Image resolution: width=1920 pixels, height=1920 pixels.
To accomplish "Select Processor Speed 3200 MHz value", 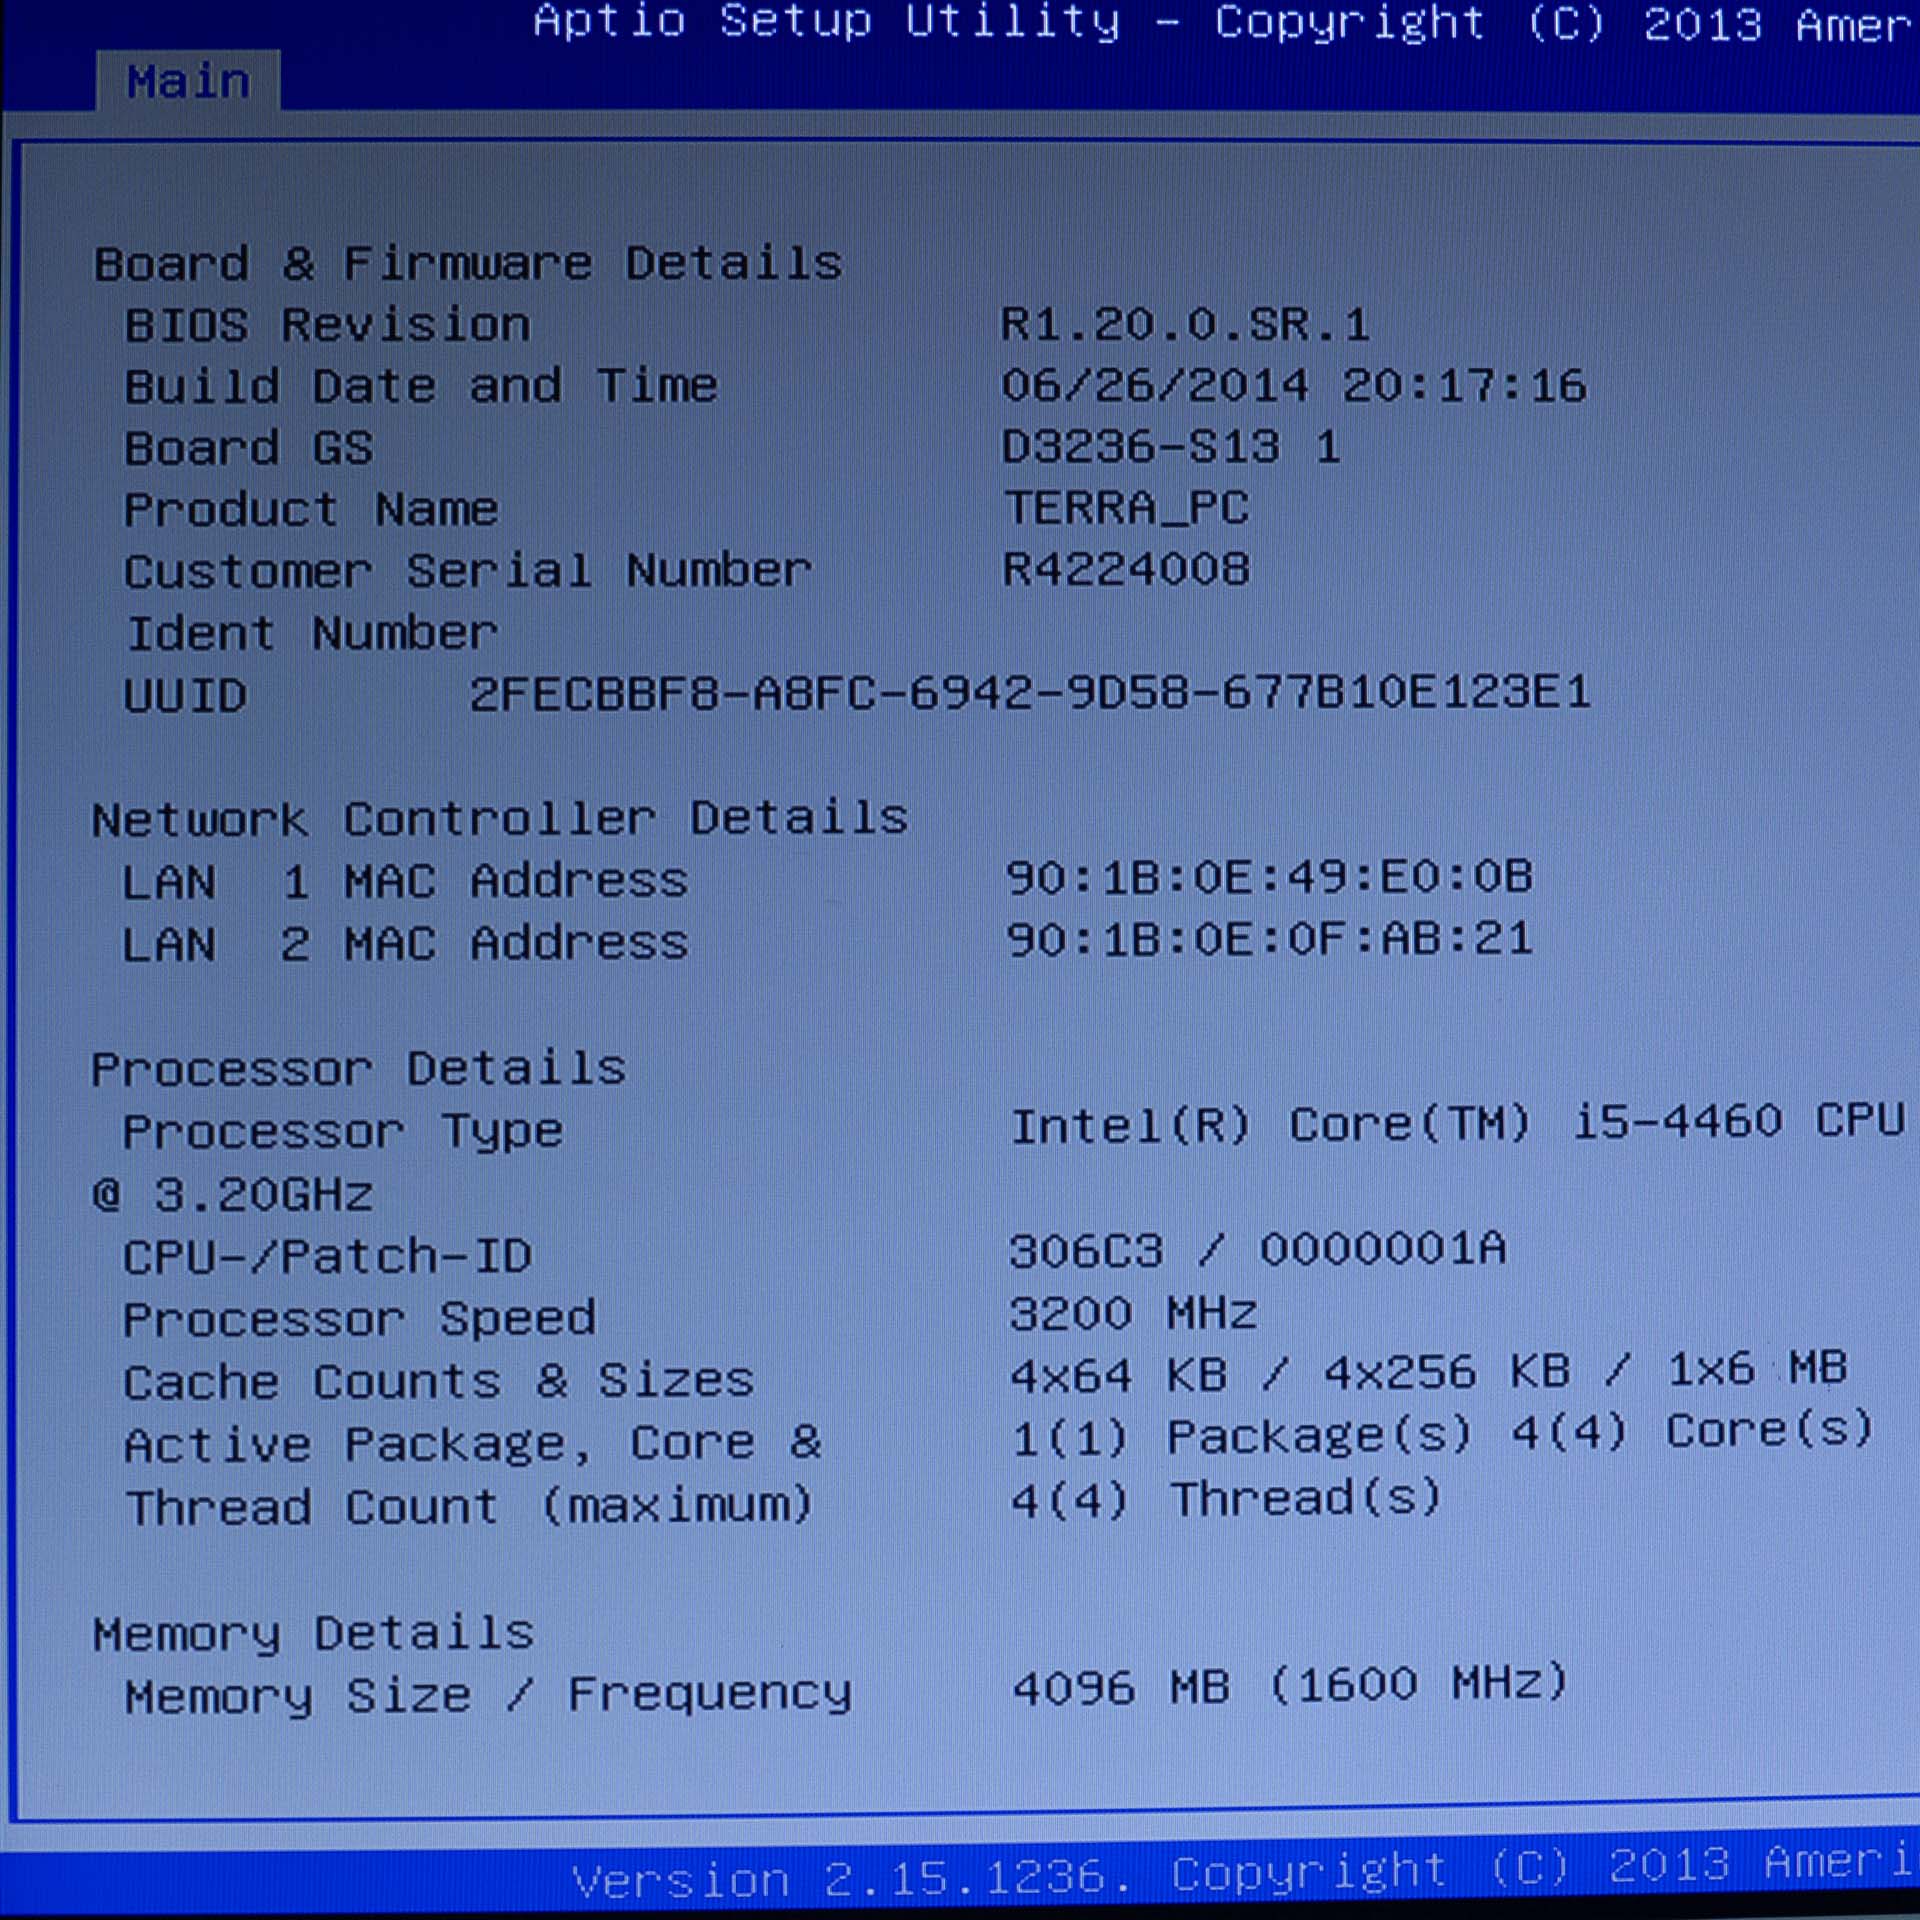I will coord(1133,1314).
